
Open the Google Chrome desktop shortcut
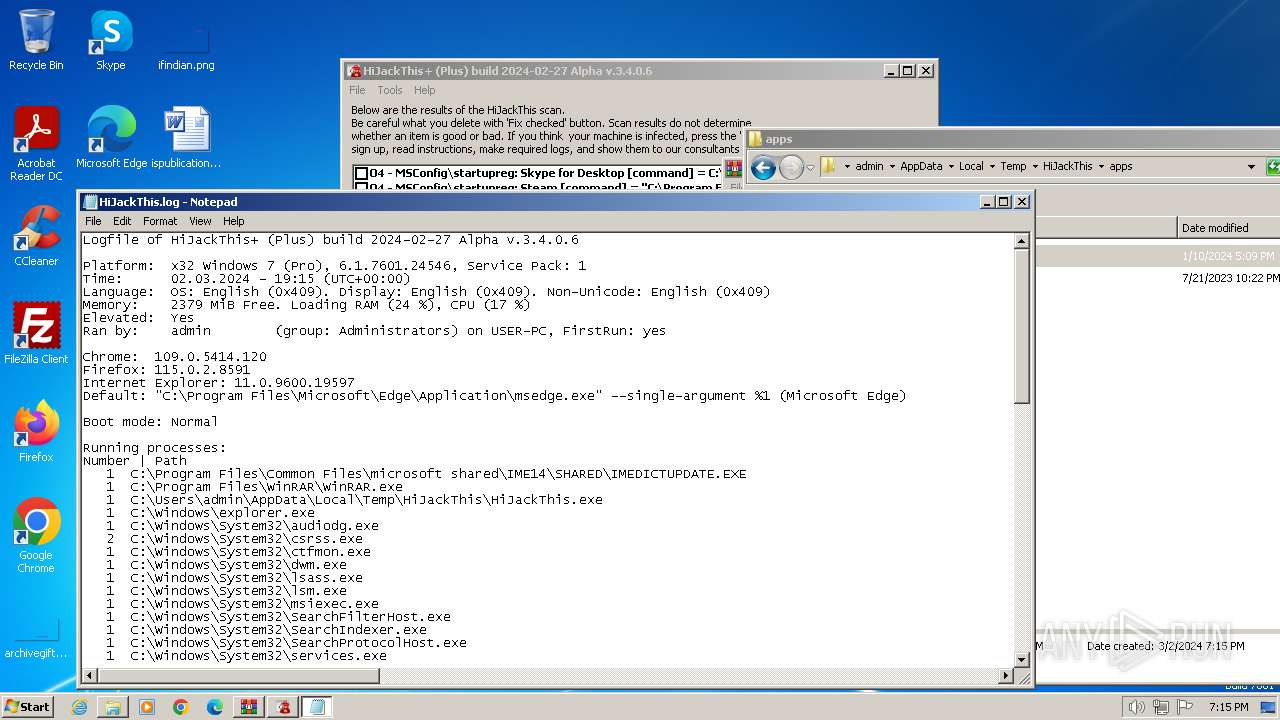click(36, 535)
